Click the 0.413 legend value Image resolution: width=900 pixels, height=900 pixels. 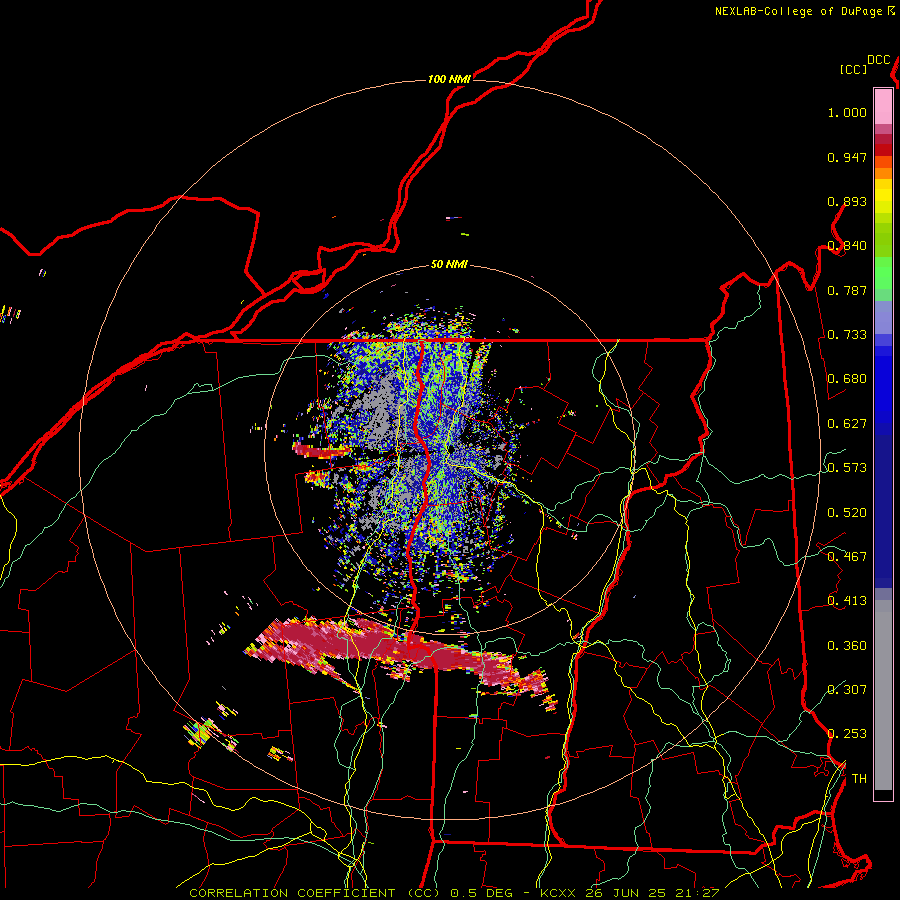point(847,601)
